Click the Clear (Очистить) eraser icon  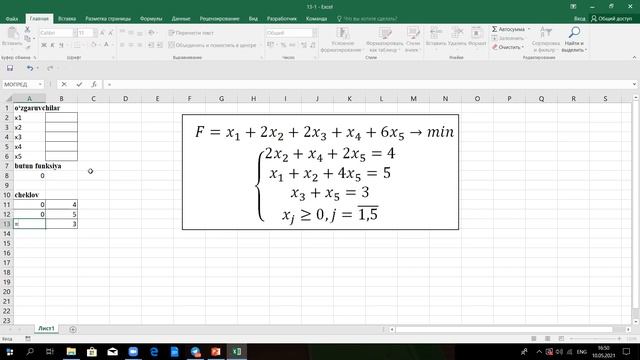tap(495, 47)
